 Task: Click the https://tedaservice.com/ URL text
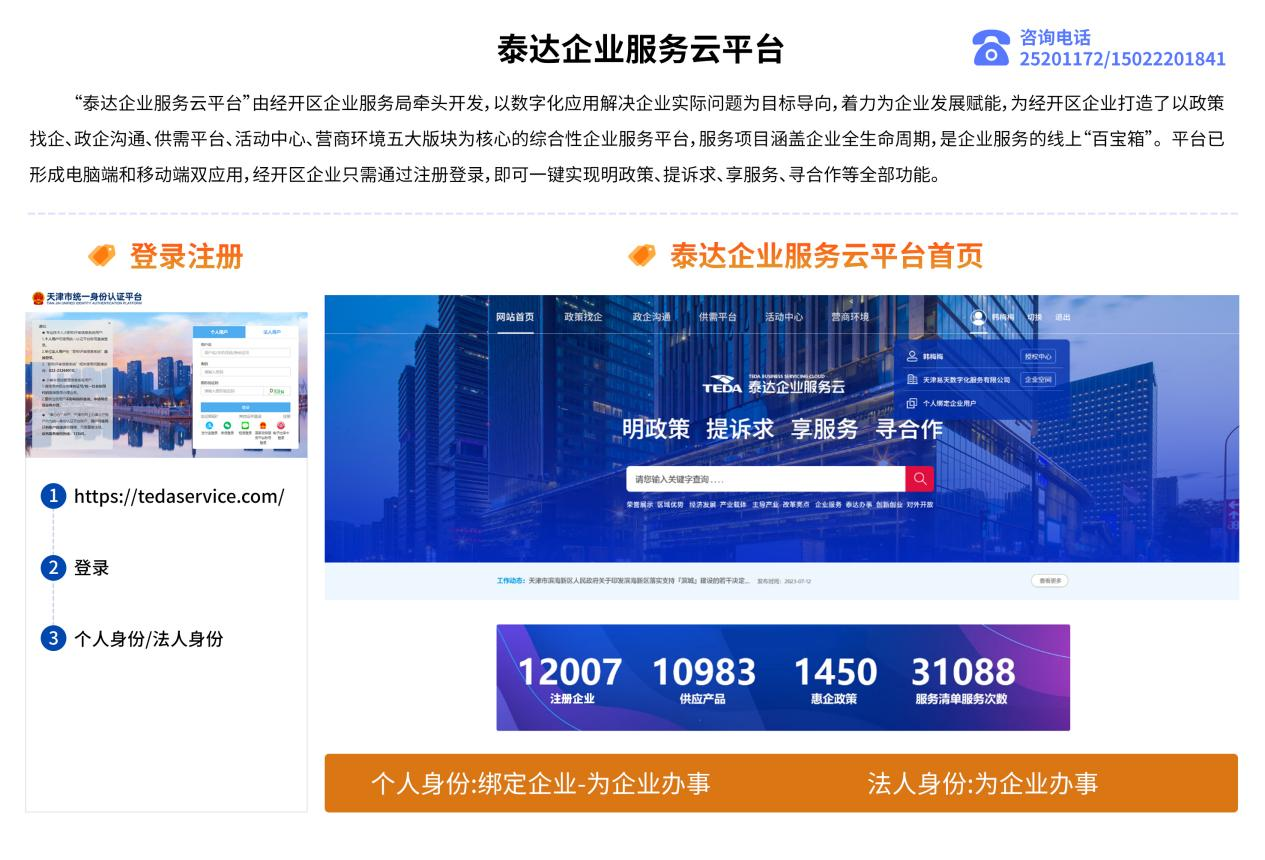click(179, 496)
